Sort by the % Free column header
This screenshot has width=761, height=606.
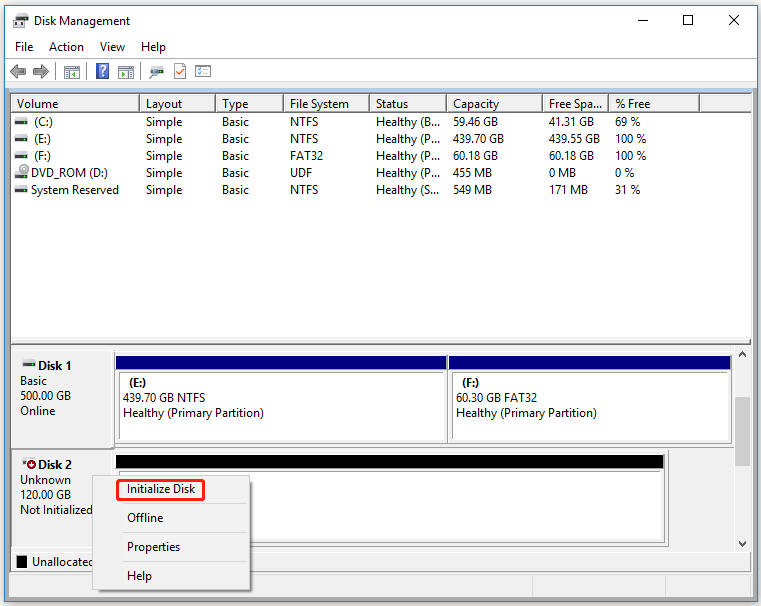click(x=654, y=104)
